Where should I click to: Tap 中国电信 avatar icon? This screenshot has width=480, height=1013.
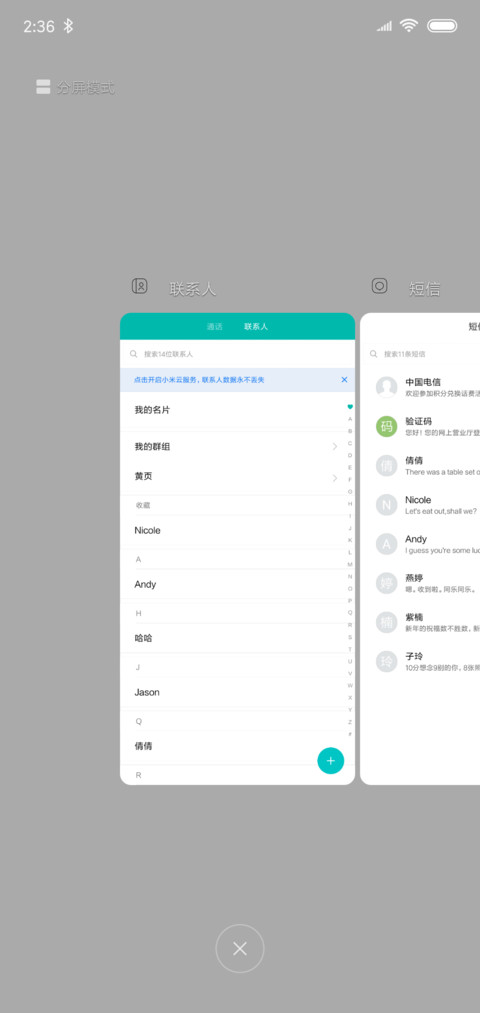coord(386,387)
